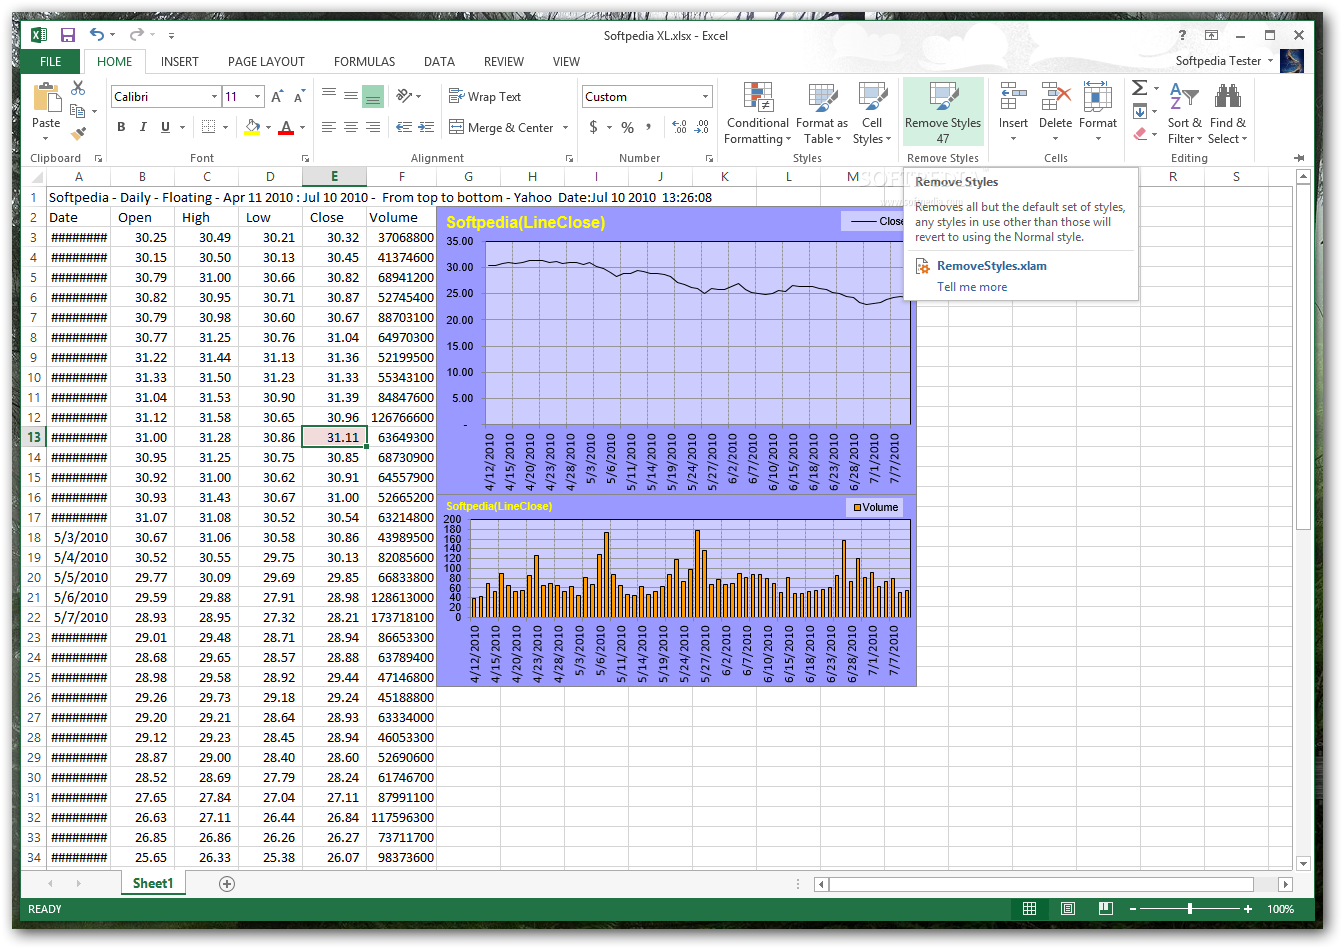The width and height of the screenshot is (1343, 949).
Task: Click the add new sheet plus icon
Action: click(x=227, y=883)
